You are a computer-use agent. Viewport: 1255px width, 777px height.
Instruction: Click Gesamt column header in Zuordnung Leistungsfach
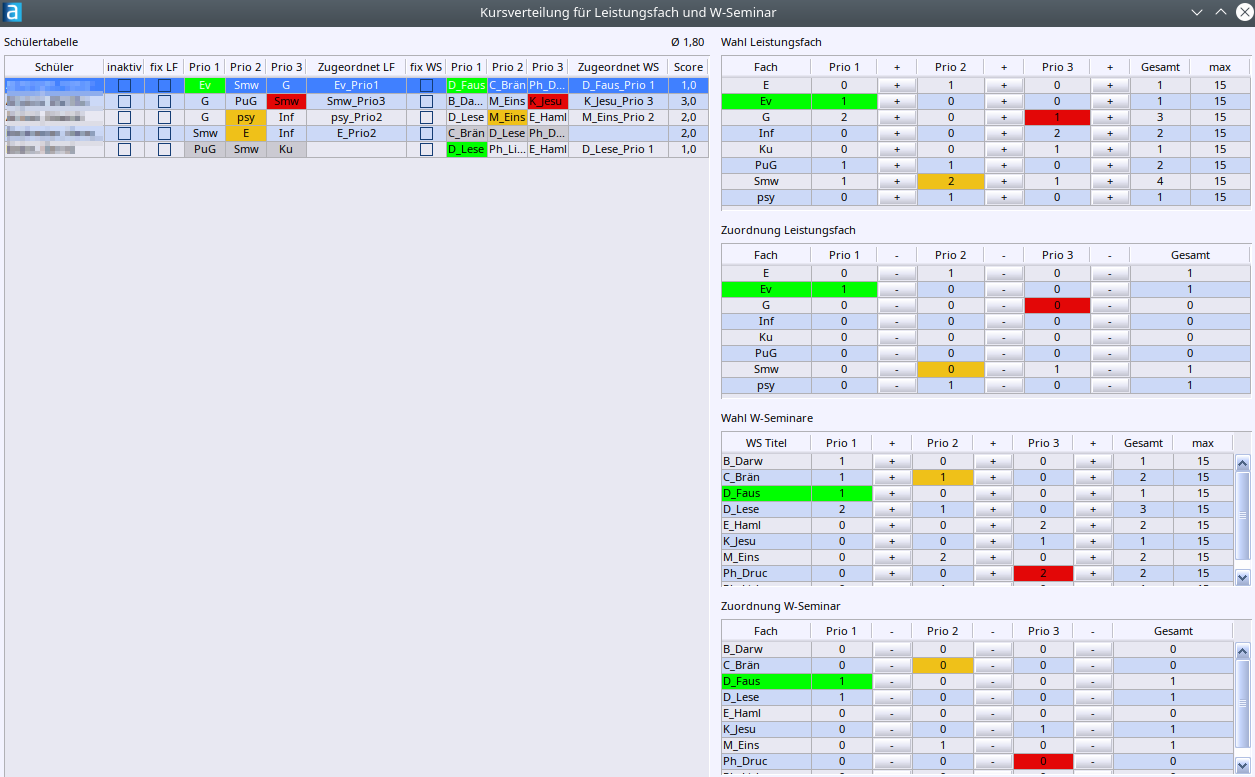pyautogui.click(x=1190, y=255)
